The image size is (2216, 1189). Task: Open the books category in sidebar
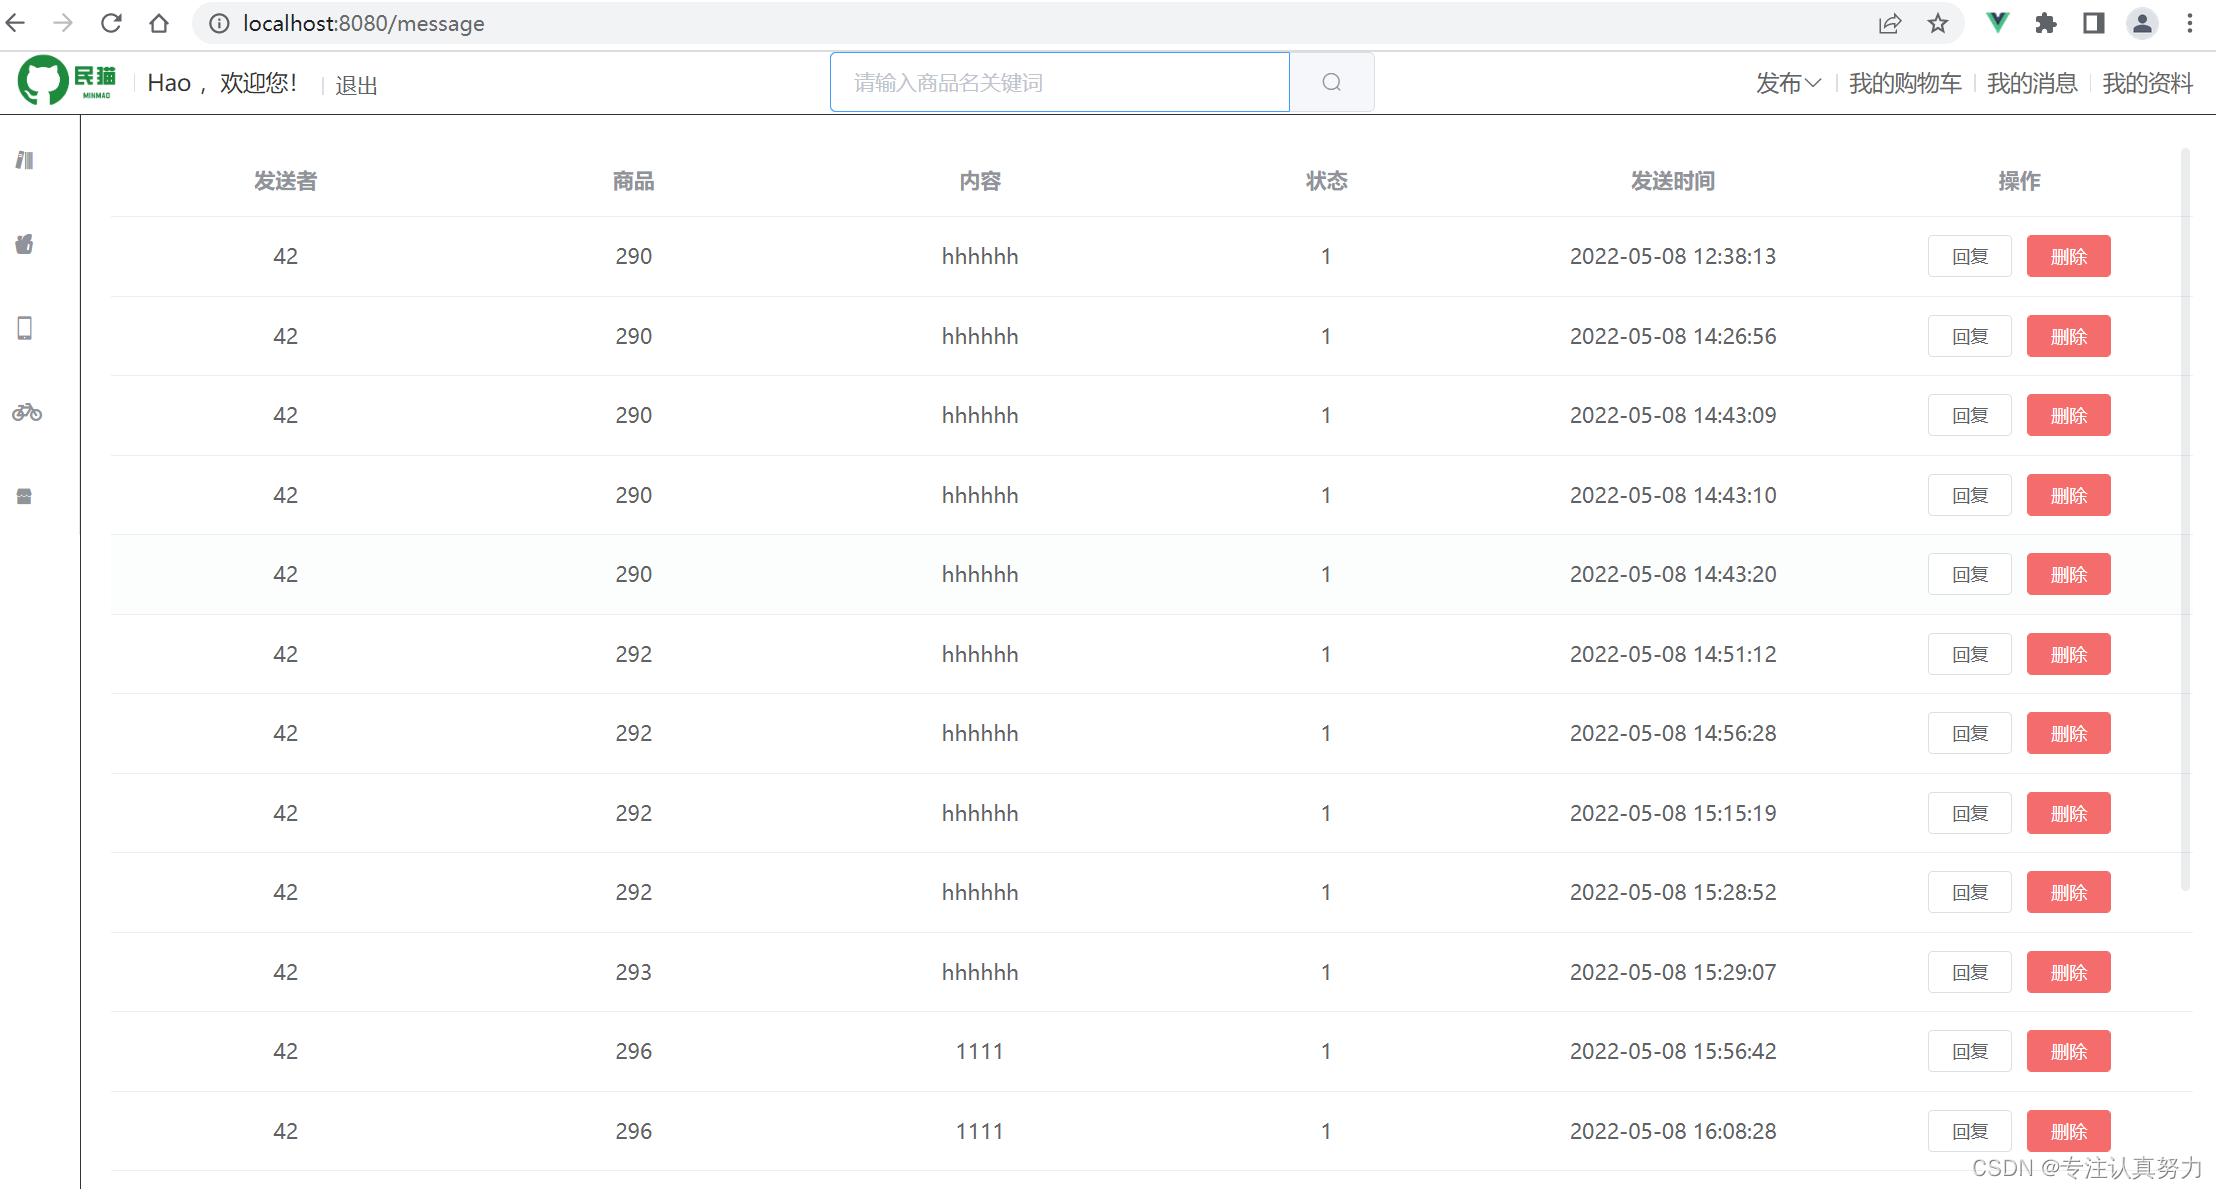tap(25, 160)
